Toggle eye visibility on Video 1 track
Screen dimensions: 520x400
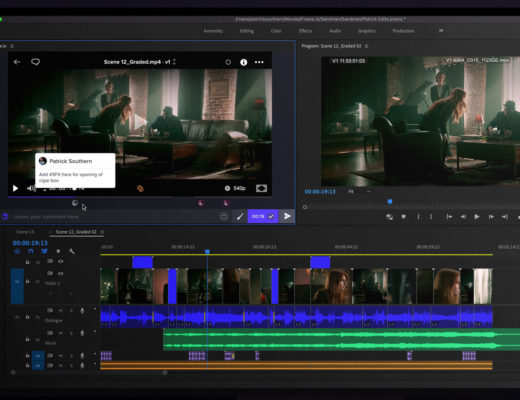(x=60, y=274)
